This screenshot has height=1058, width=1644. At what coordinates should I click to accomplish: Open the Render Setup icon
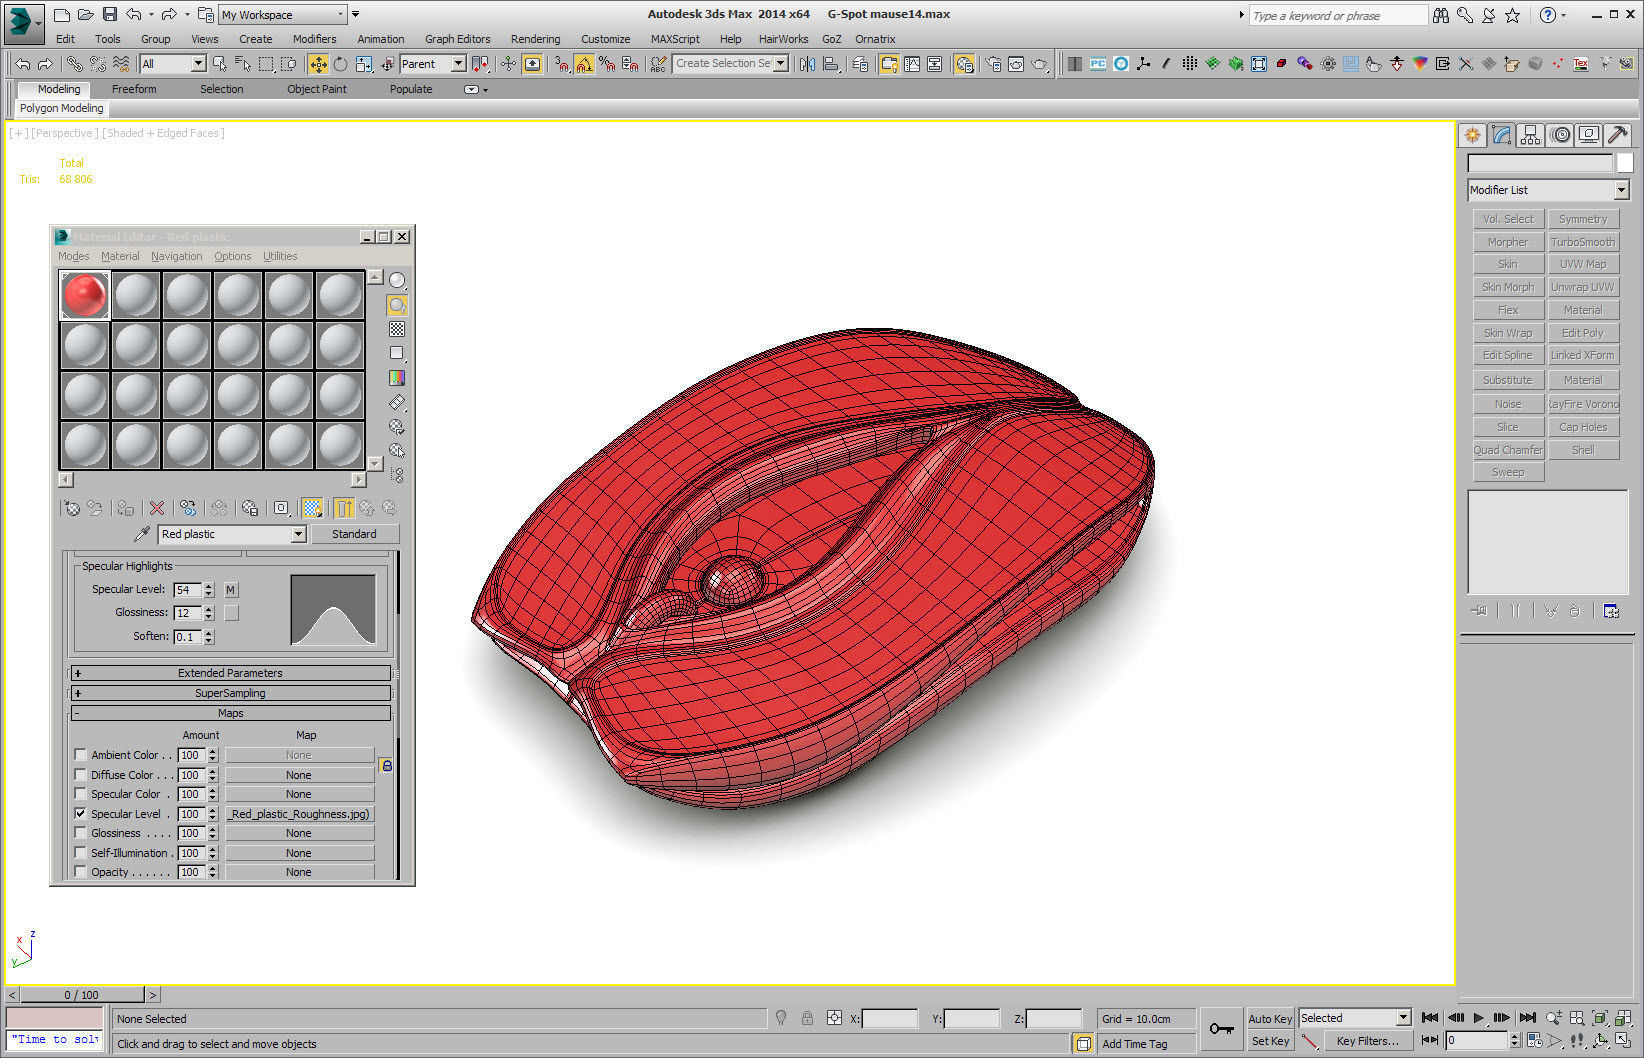tap(993, 64)
